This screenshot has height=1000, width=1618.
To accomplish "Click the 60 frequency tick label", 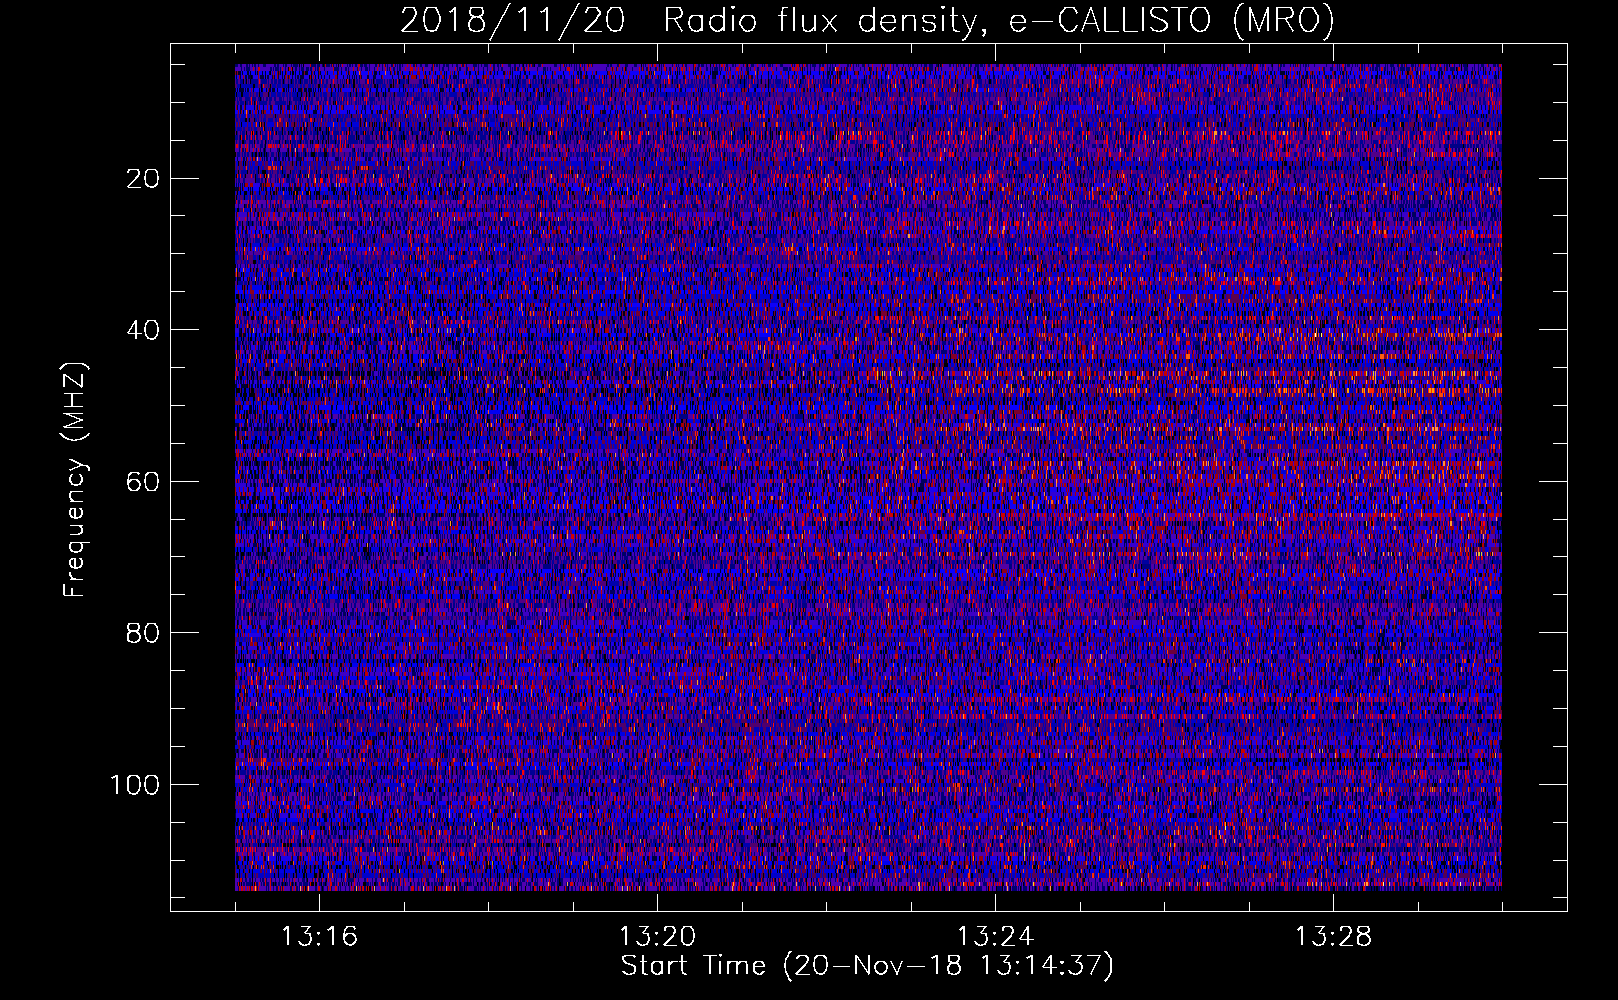I will pos(144,482).
